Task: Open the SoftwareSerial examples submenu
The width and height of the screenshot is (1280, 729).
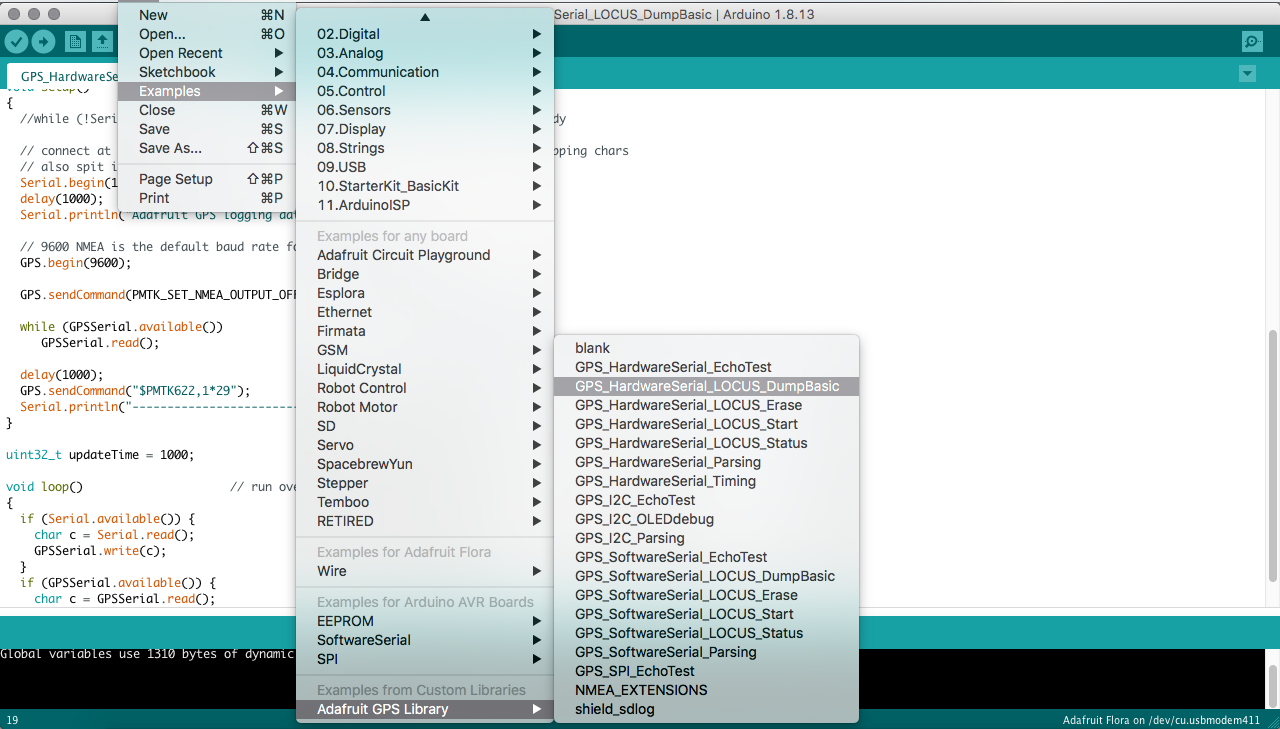Action: (x=425, y=640)
